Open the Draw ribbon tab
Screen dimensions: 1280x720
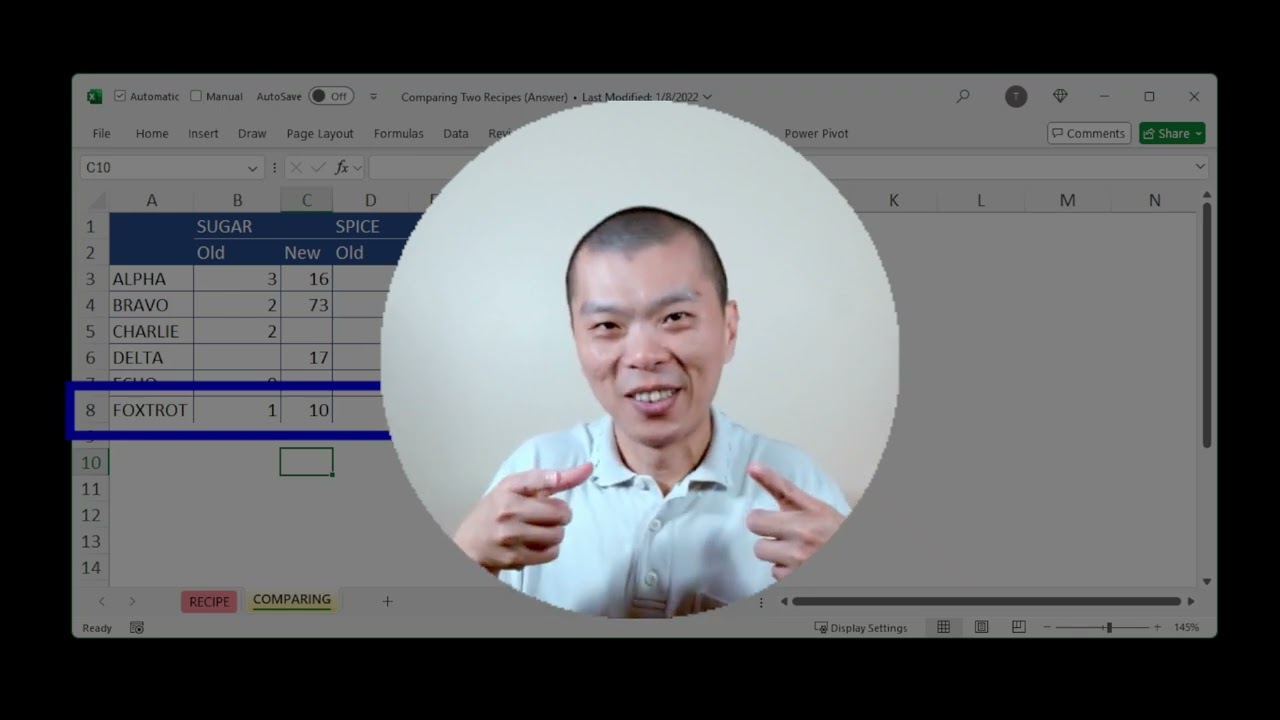[x=252, y=133]
